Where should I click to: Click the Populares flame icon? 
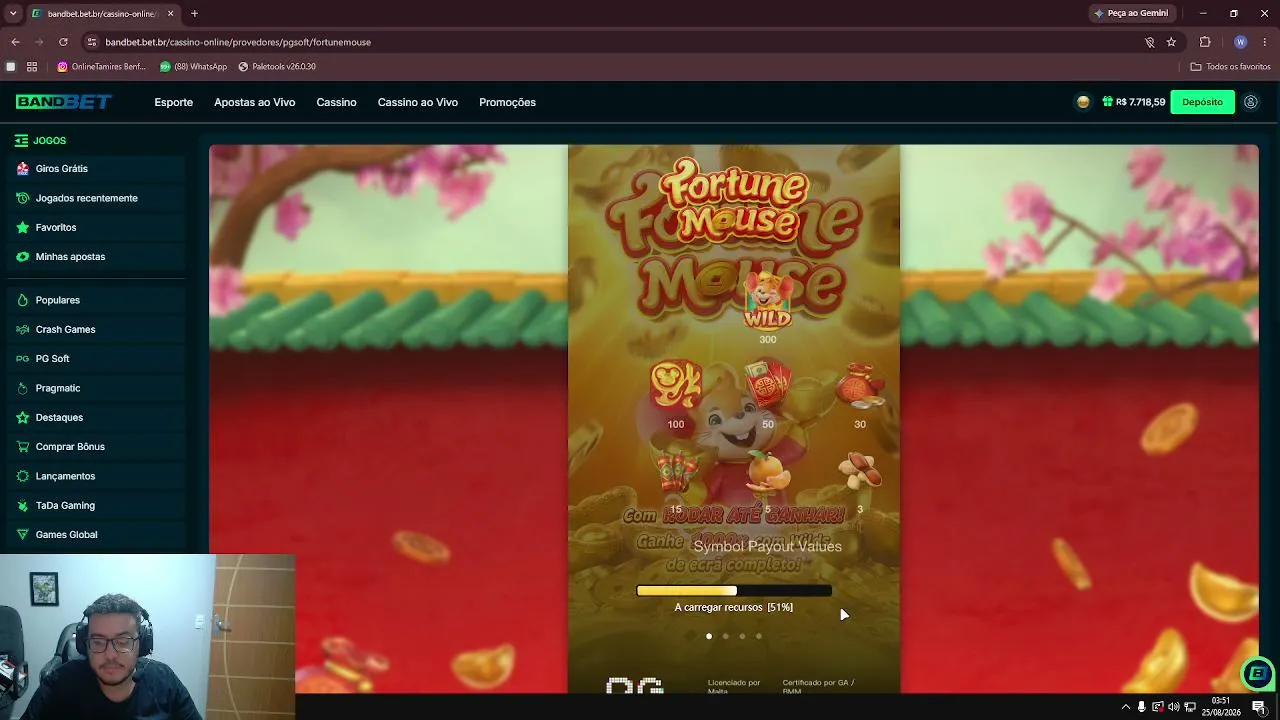tap(23, 300)
